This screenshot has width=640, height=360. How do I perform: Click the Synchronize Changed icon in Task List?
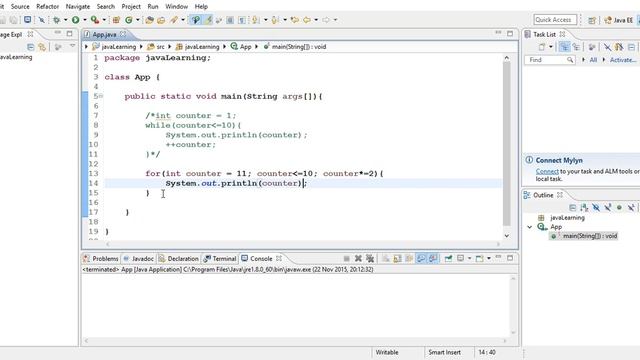619,47
